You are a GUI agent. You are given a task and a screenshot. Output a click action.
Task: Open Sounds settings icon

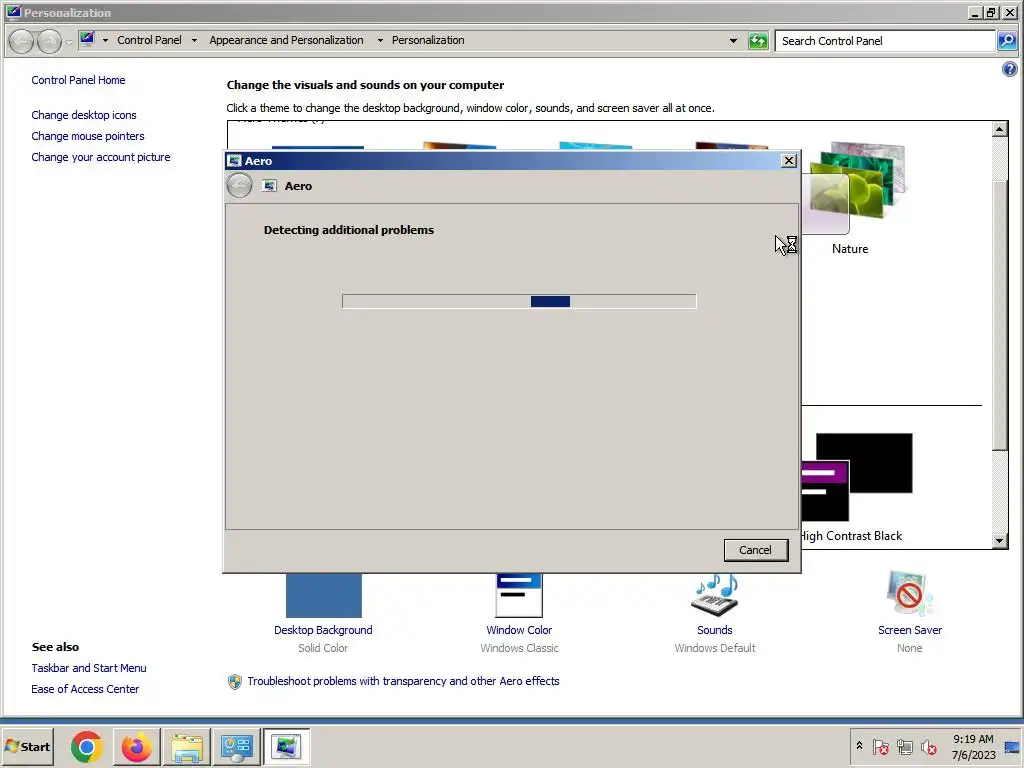714,596
